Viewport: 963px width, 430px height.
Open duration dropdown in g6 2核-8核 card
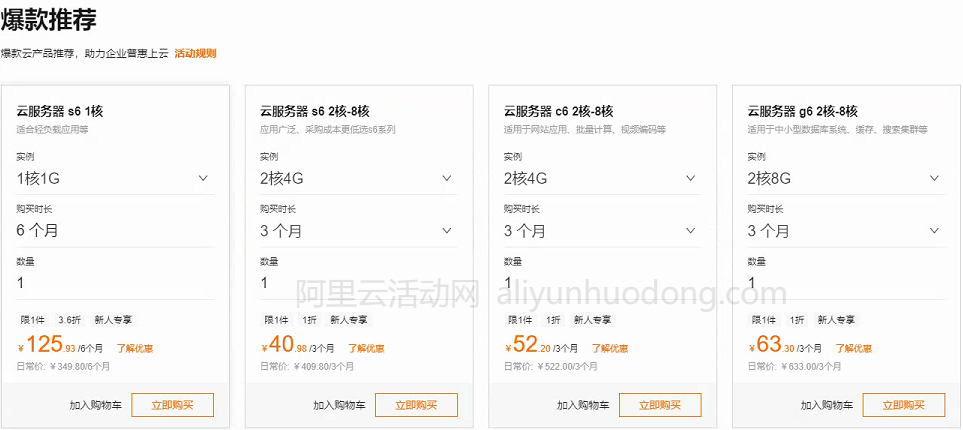click(x=846, y=231)
